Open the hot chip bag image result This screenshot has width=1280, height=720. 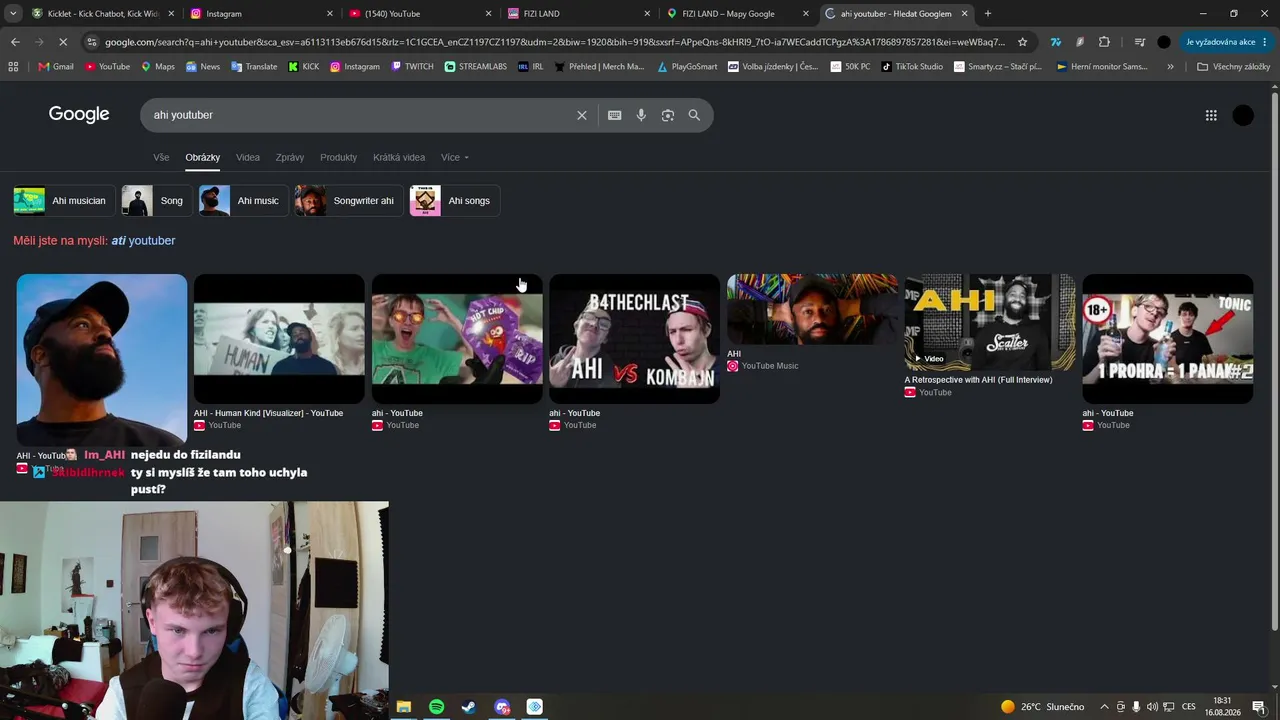coord(457,339)
